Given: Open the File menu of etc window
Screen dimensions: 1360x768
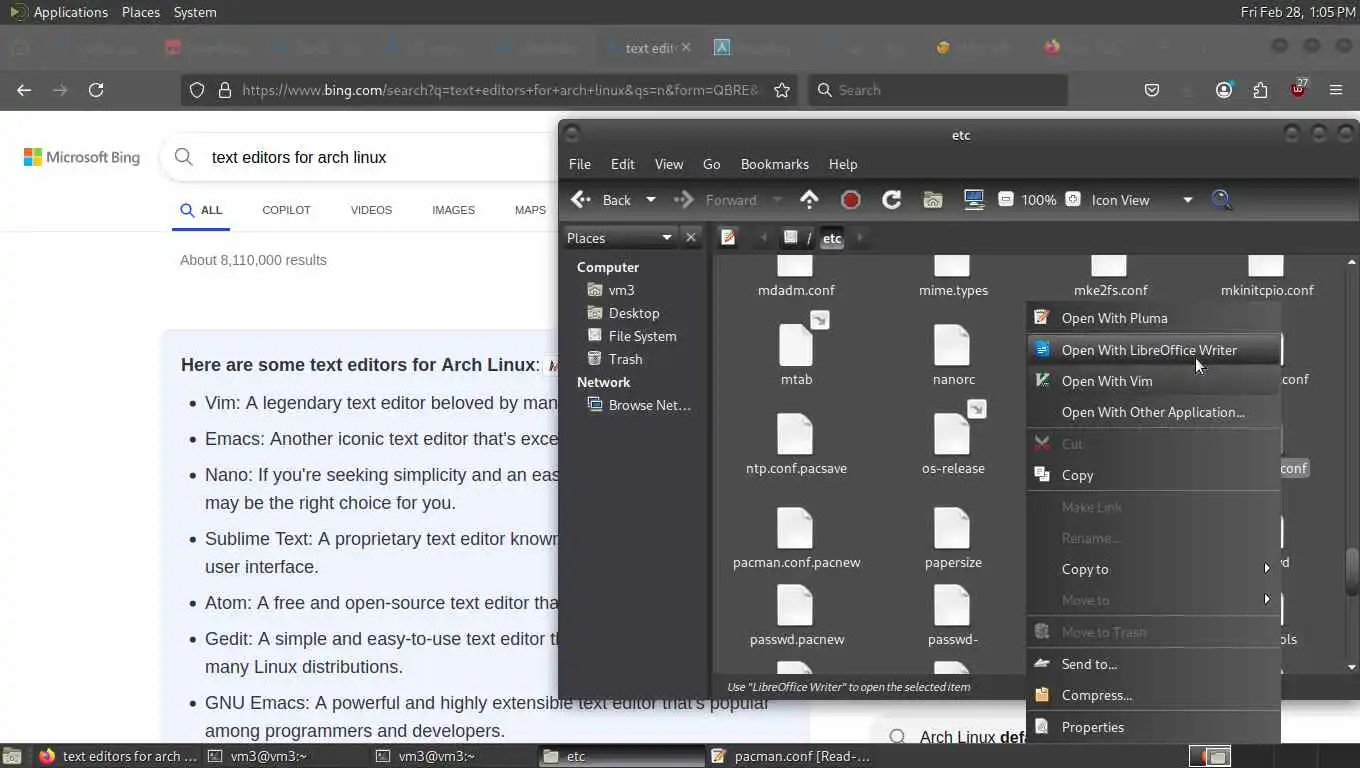Looking at the screenshot, I should (x=579, y=164).
